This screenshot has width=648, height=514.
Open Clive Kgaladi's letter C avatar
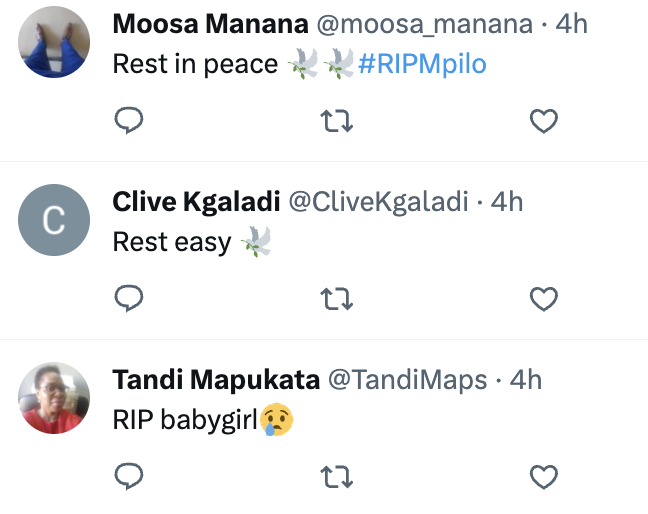coord(54,220)
